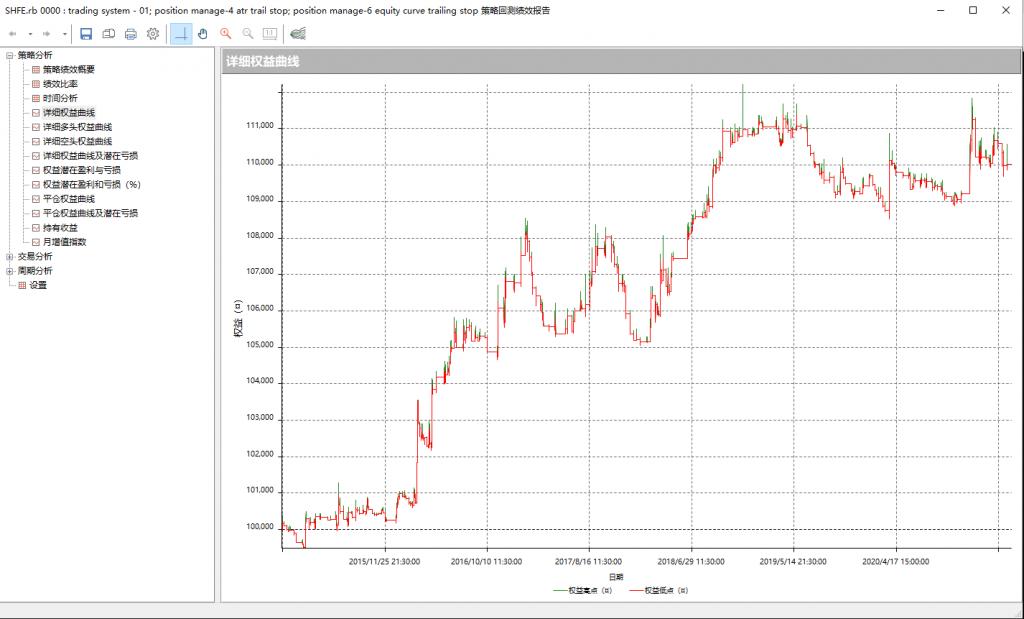Click the 权益高点 green legend entry
Viewport: 1024px width, 619px height.
tap(583, 590)
